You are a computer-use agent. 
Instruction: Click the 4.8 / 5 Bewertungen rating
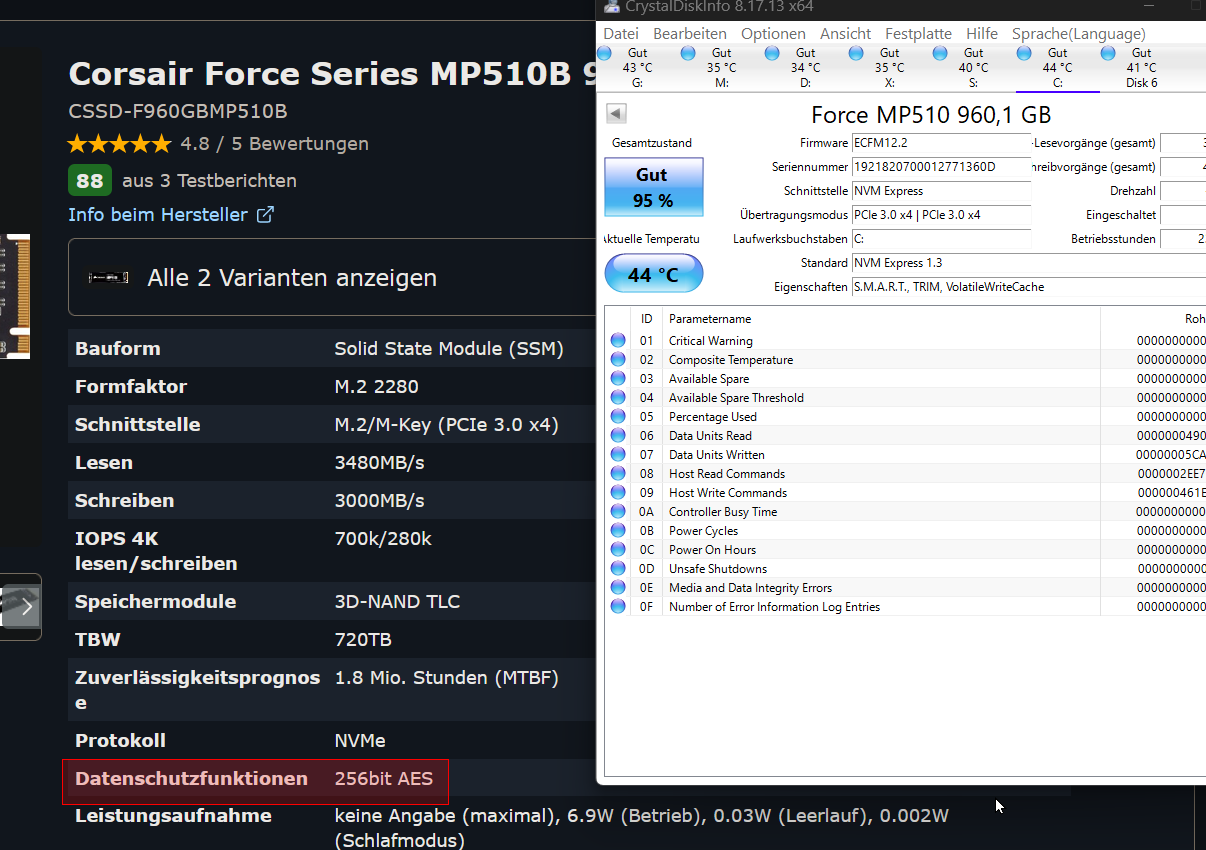click(275, 144)
